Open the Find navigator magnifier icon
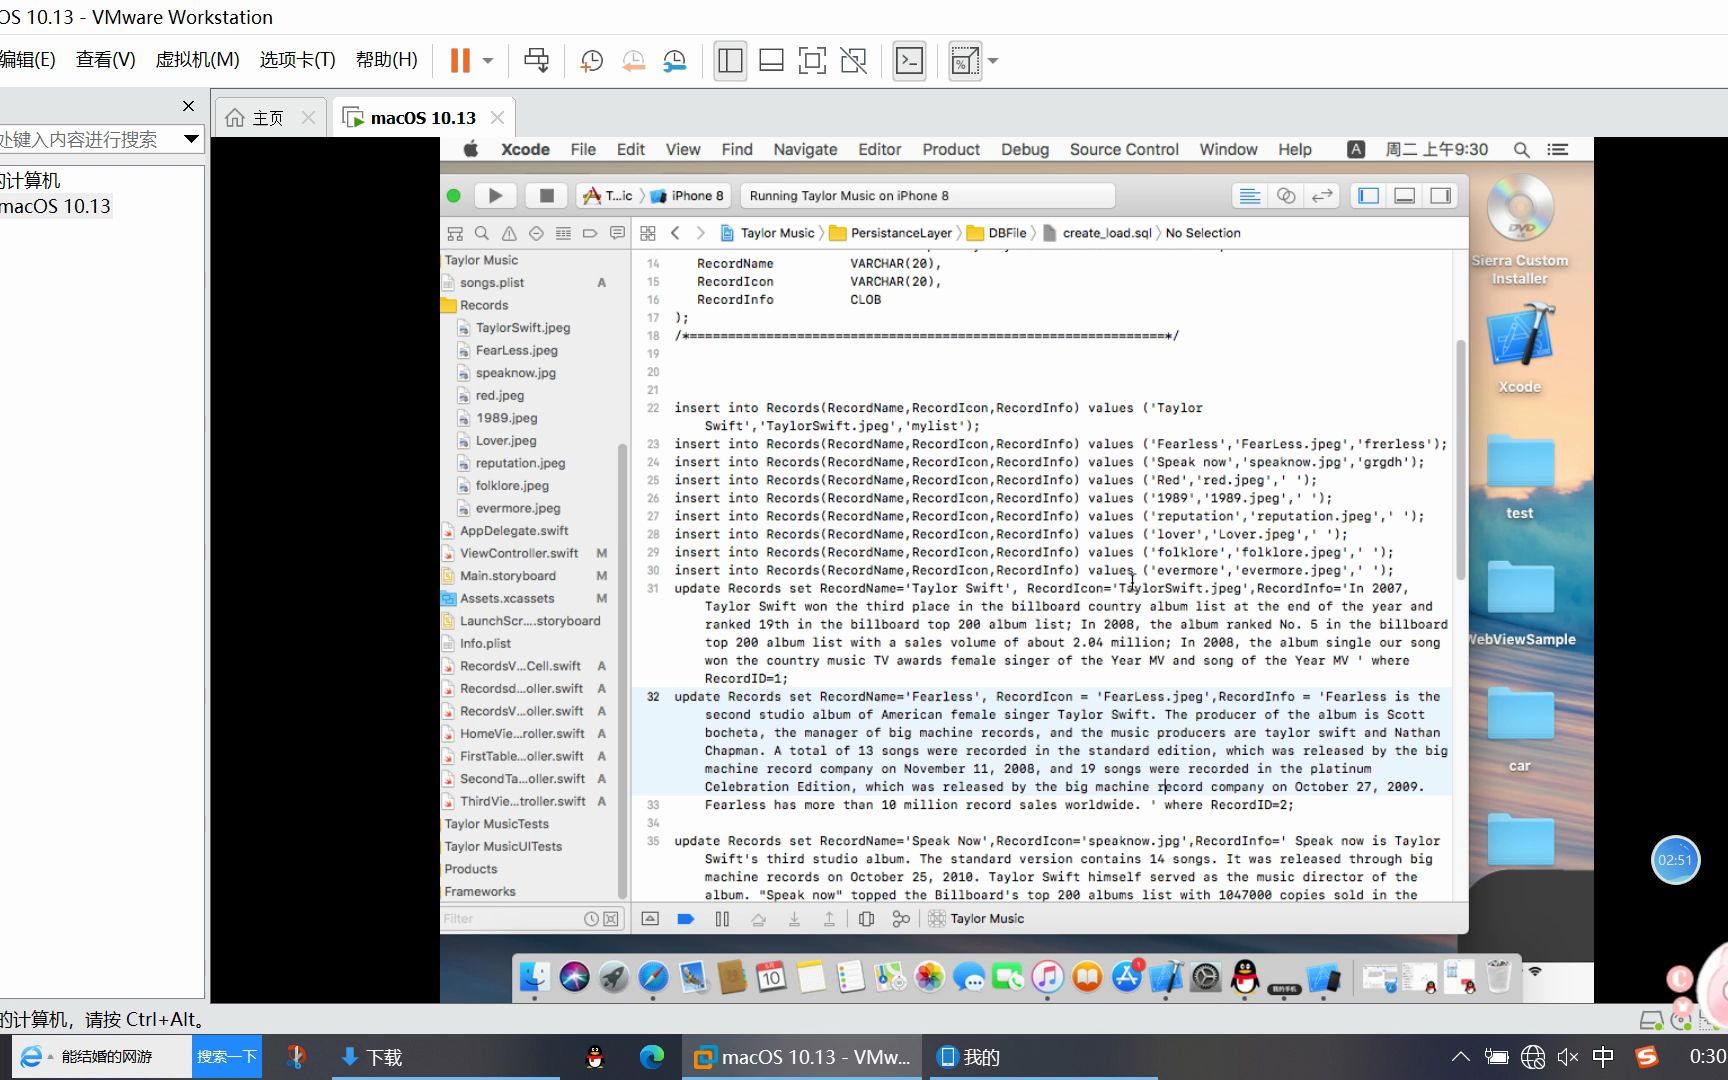 [x=482, y=233]
